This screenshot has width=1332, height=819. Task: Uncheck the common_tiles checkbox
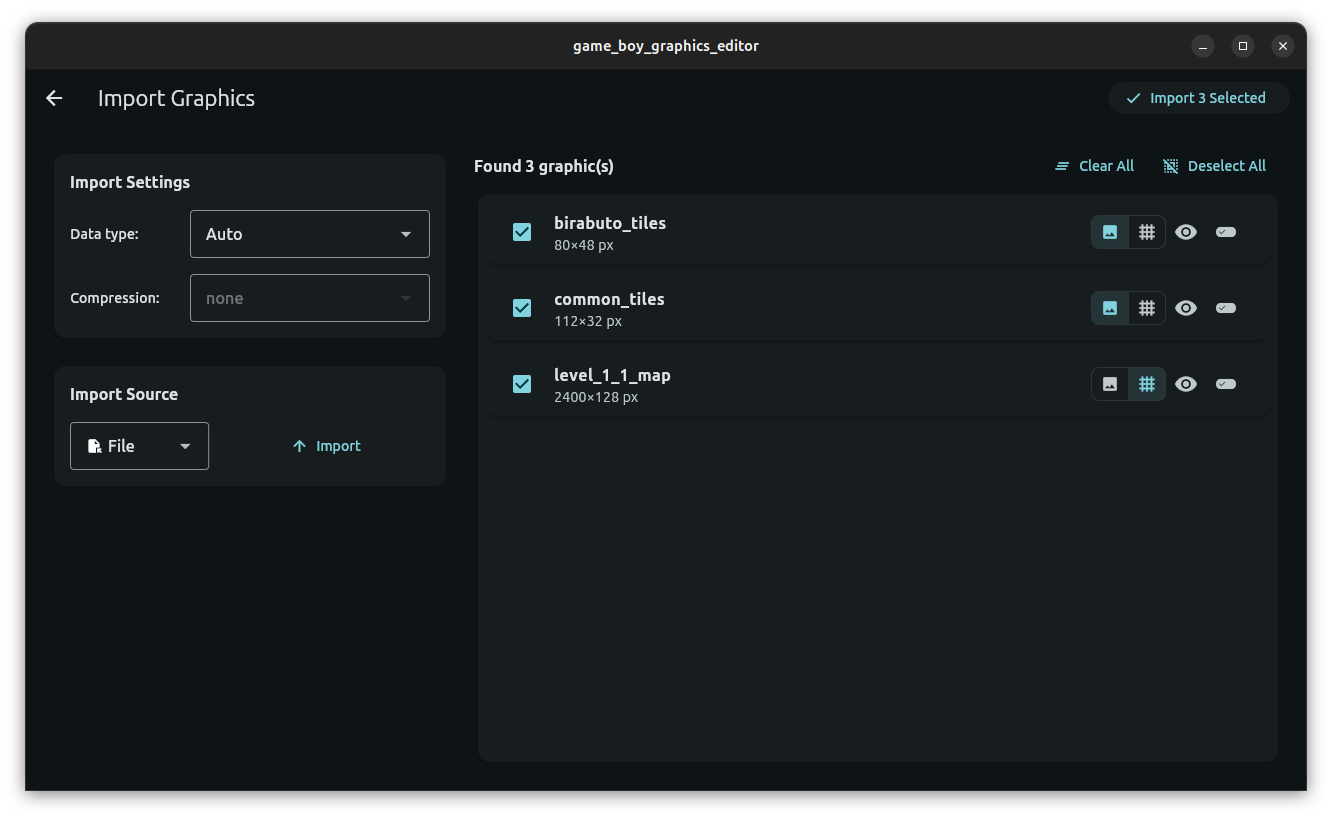pos(522,308)
